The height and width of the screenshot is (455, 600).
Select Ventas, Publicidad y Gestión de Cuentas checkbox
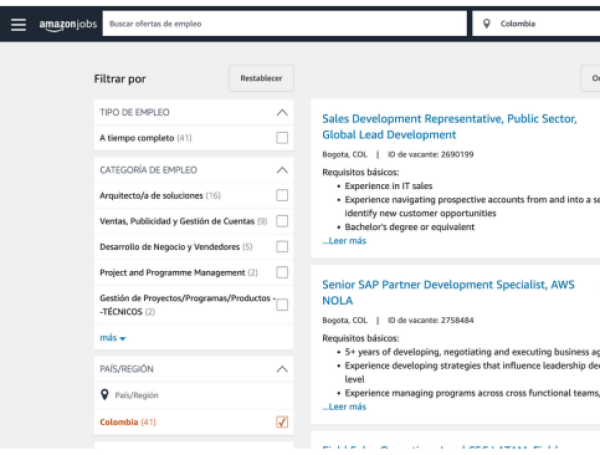coord(282,221)
